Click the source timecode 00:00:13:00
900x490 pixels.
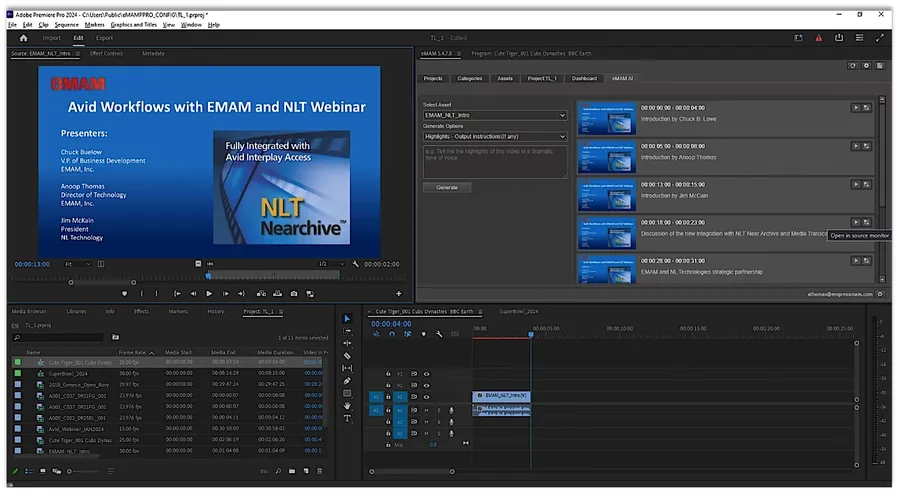click(x=32, y=265)
